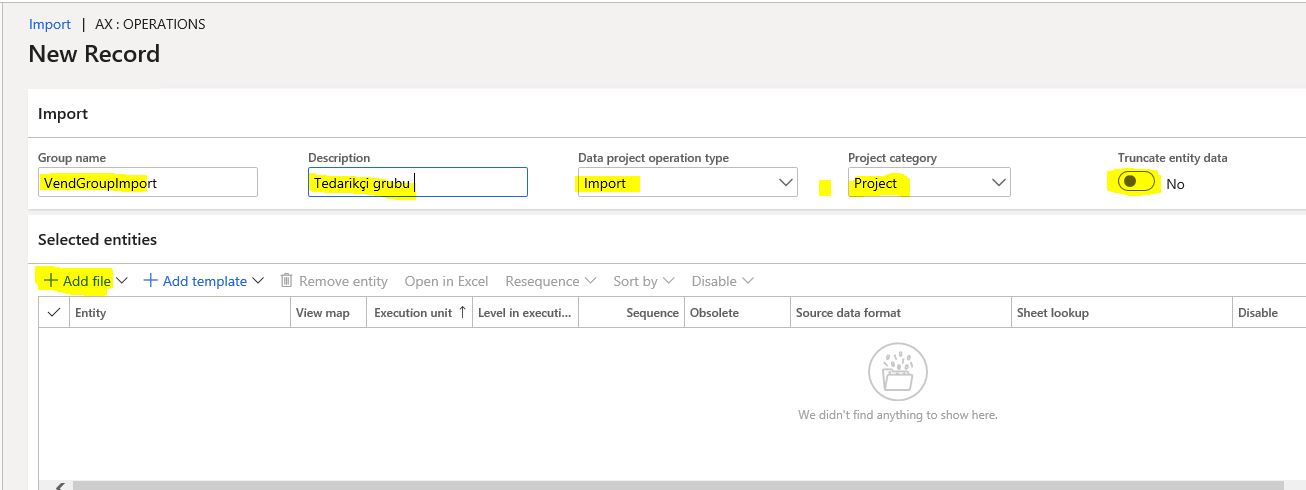This screenshot has width=1306, height=490.
Task: Open the Data project operation type dropdown
Action: coord(785,183)
